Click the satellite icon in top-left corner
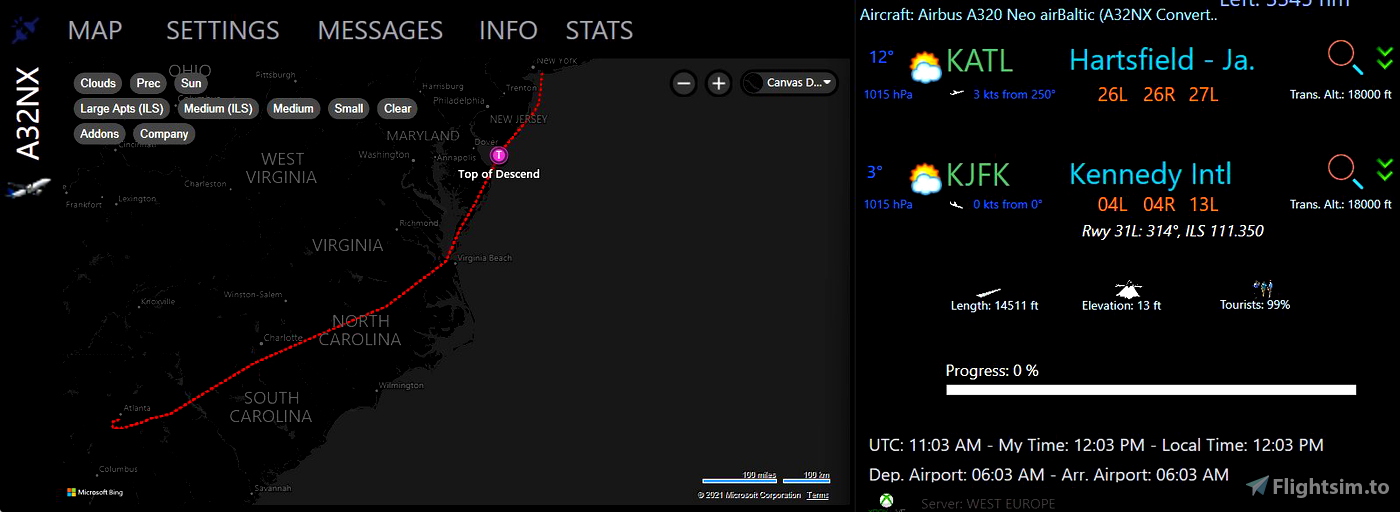This screenshot has width=1400, height=512. pyautogui.click(x=25, y=30)
